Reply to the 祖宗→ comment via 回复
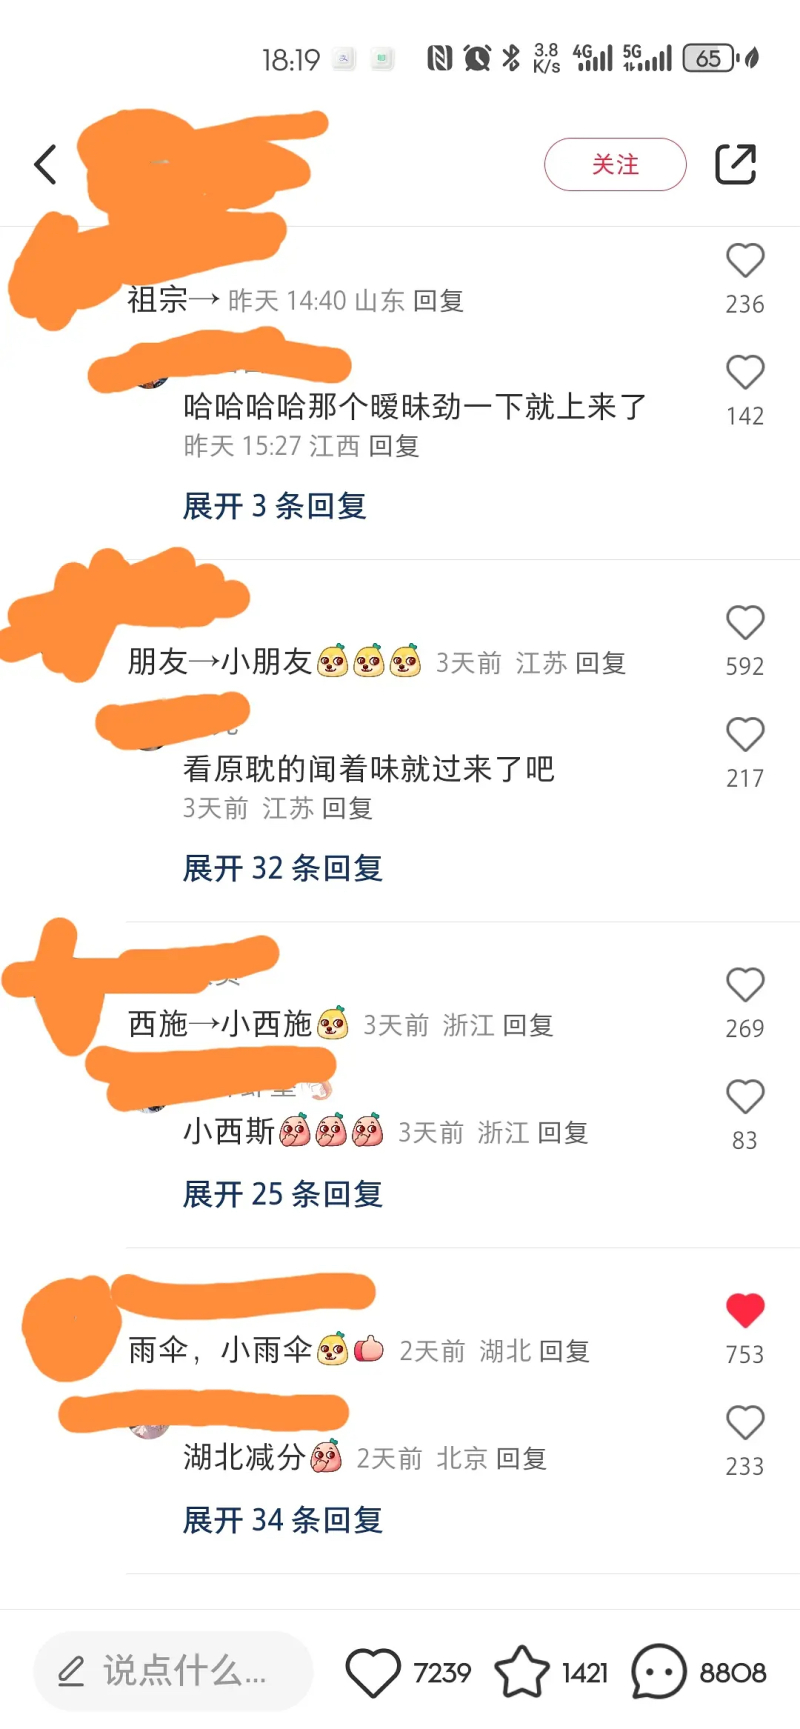The width and height of the screenshot is (800, 1729). tap(438, 301)
